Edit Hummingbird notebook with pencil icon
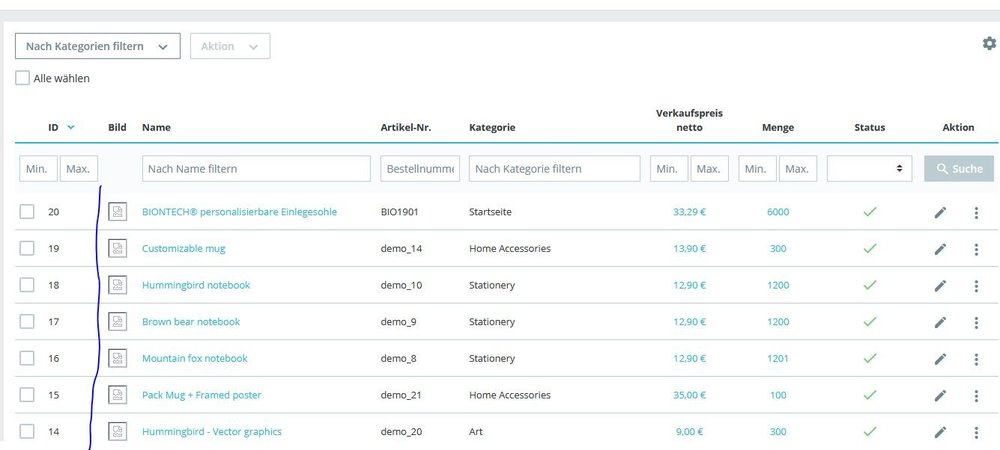 click(x=940, y=286)
